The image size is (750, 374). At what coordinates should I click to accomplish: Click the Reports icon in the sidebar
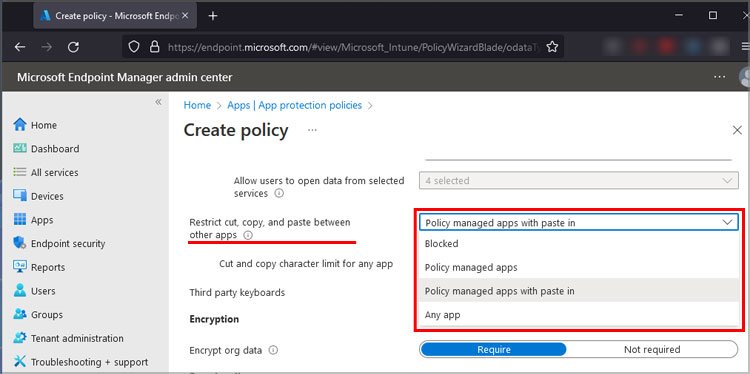[20, 267]
